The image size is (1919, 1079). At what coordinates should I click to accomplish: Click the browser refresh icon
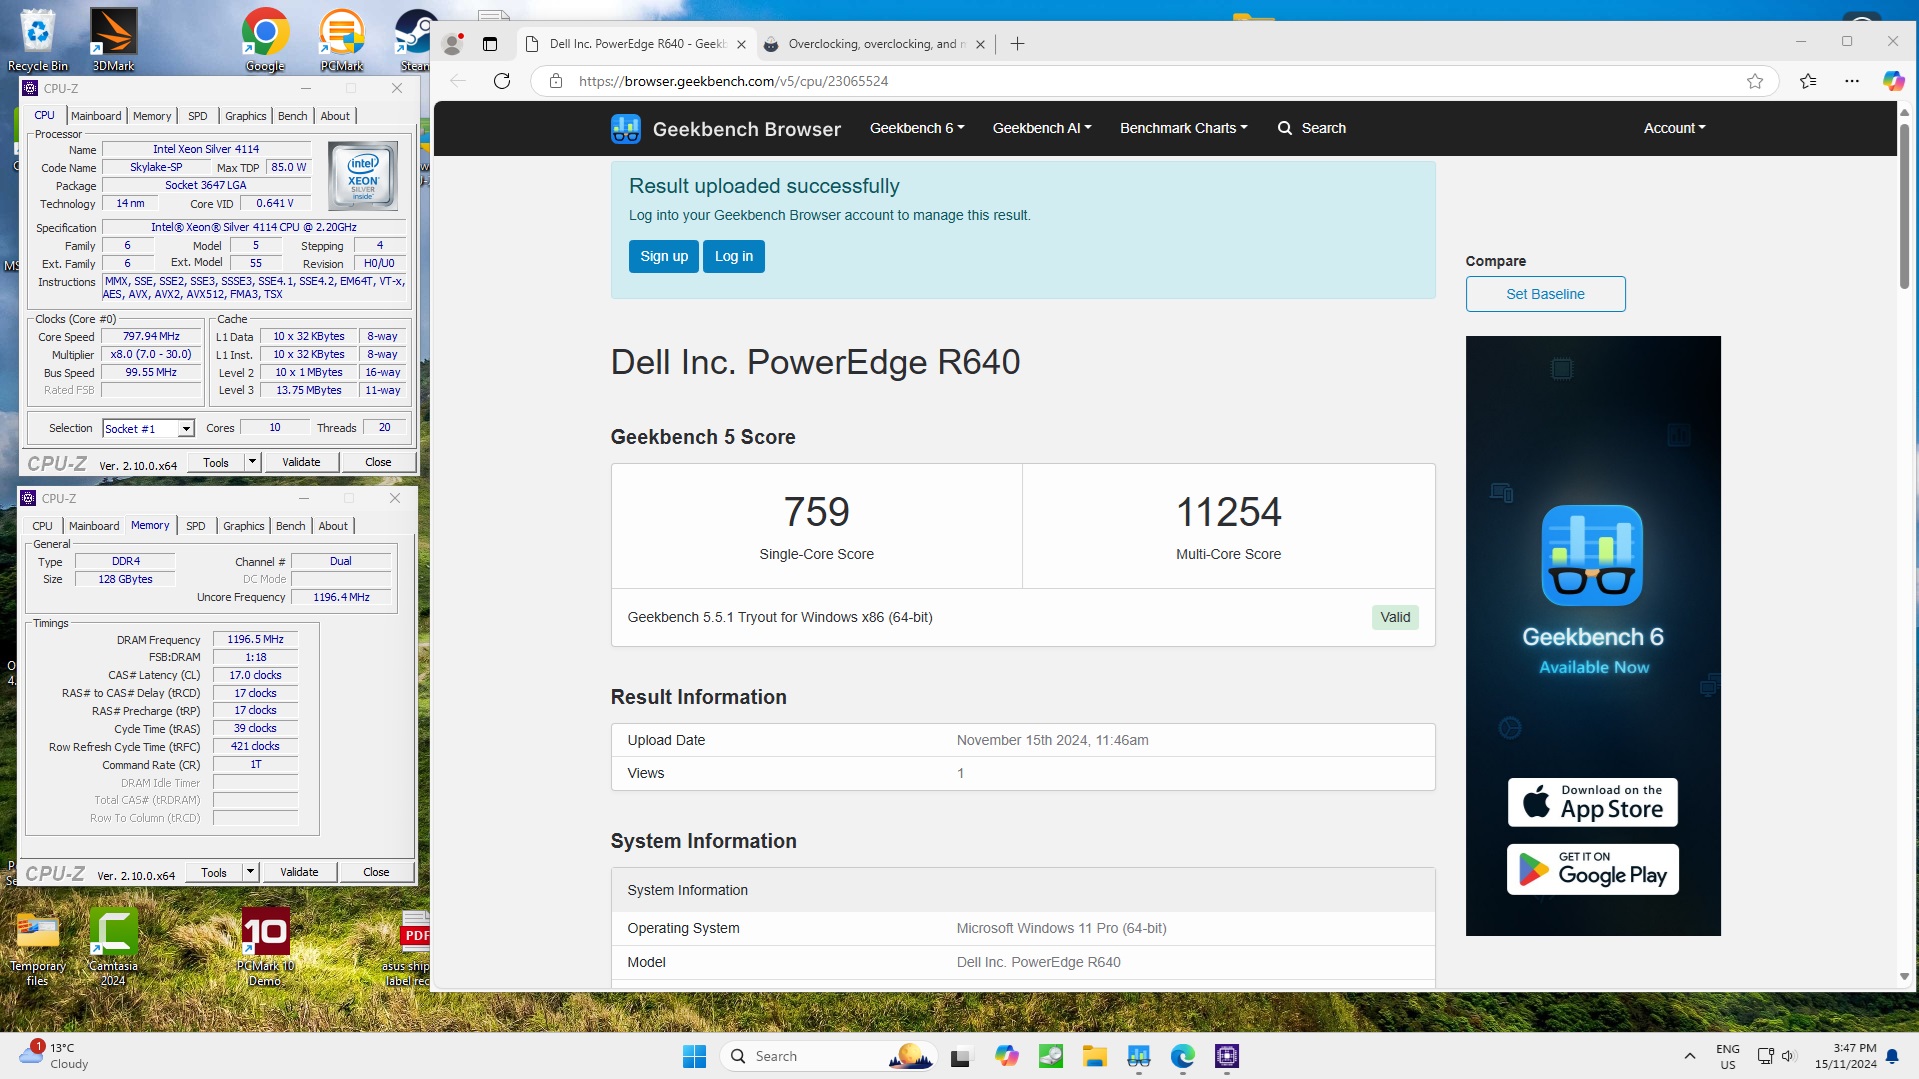pos(502,81)
